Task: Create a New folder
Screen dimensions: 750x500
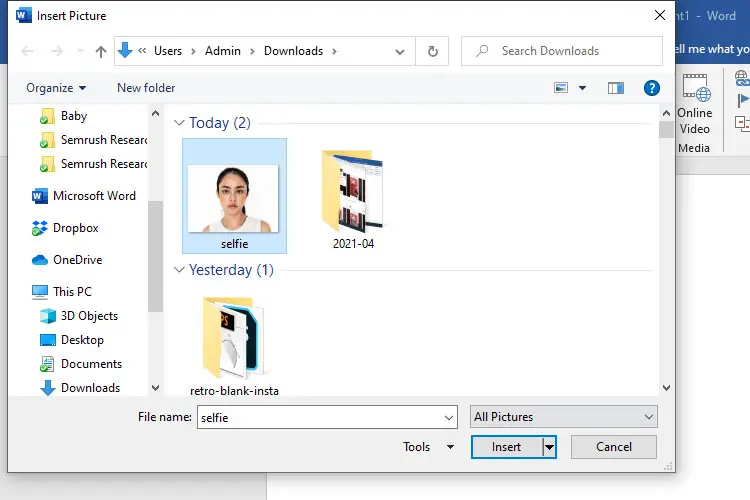Action: coord(146,88)
